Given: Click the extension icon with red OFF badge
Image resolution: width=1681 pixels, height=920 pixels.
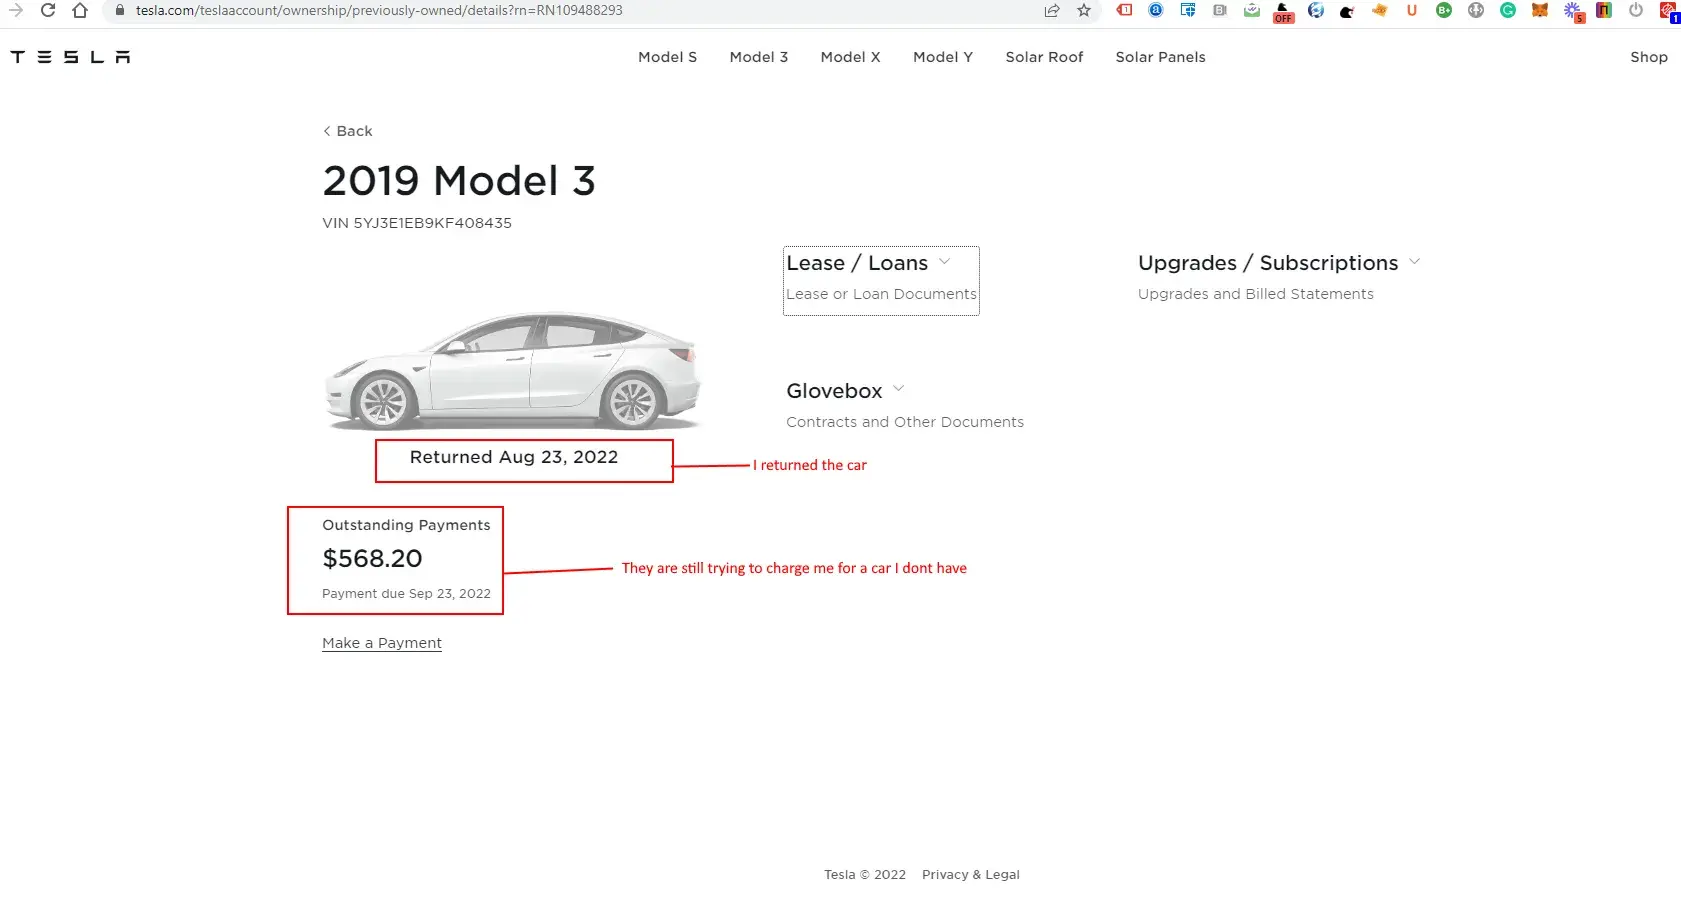Looking at the screenshot, I should tap(1283, 11).
